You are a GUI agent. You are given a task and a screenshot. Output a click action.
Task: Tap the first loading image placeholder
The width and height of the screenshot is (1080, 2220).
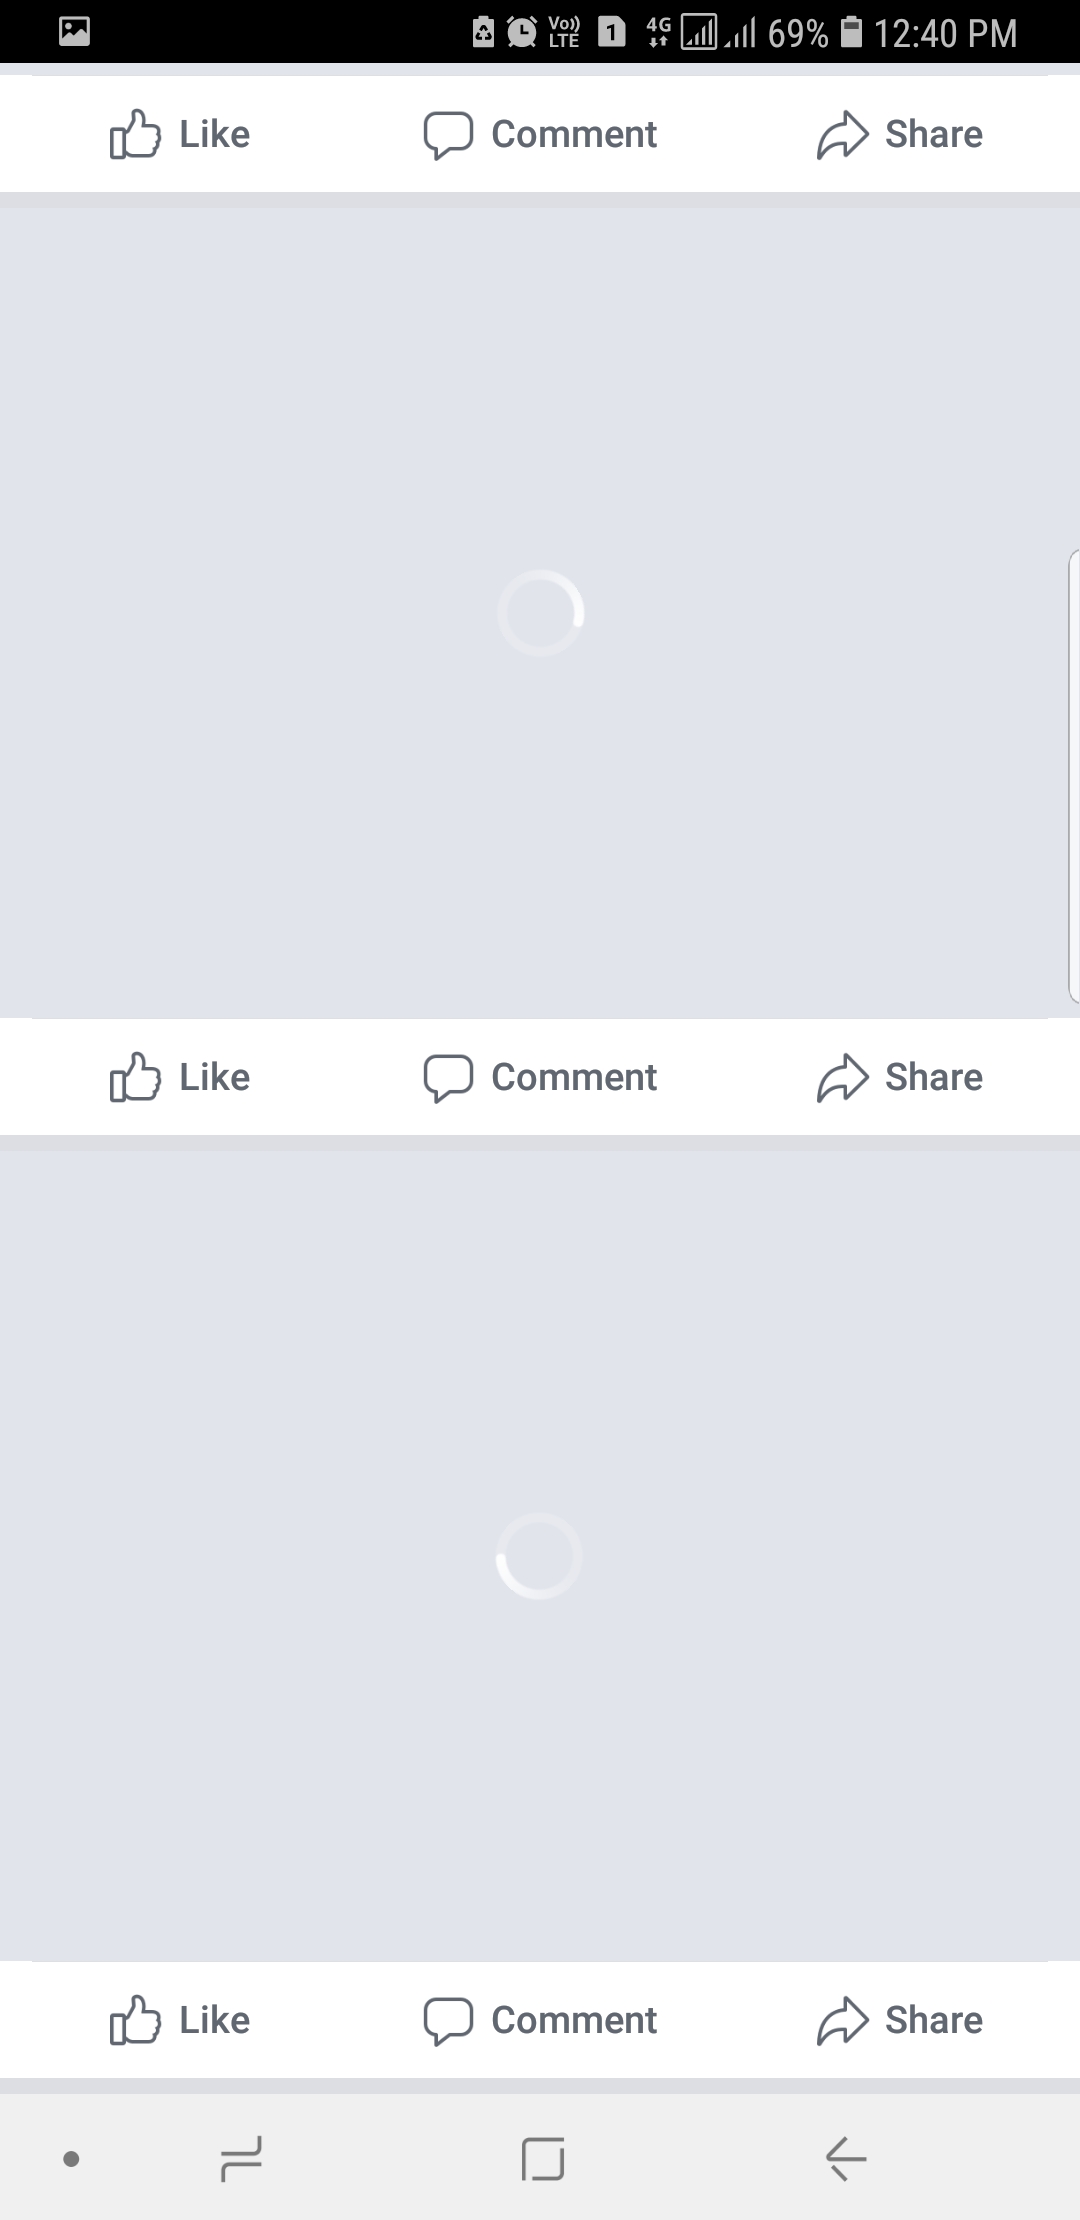point(540,613)
